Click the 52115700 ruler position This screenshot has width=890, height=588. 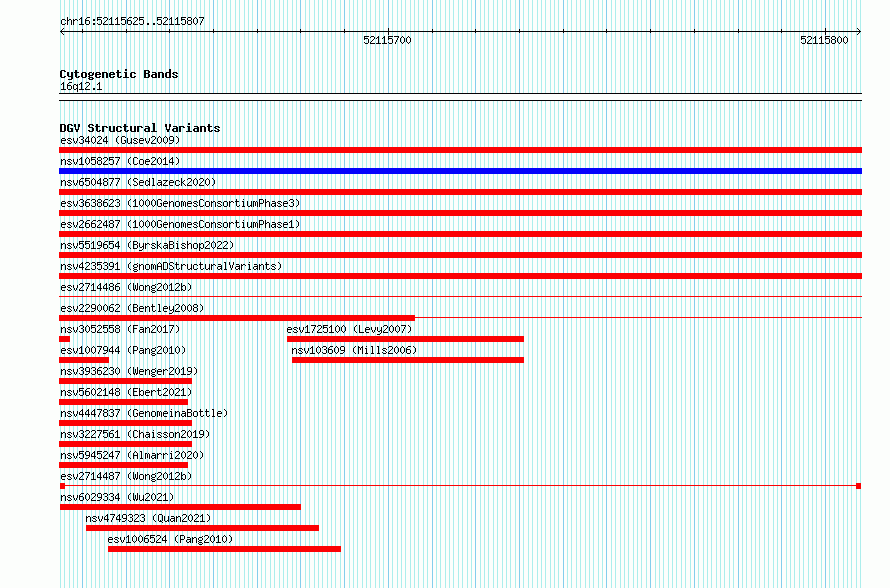387,40
